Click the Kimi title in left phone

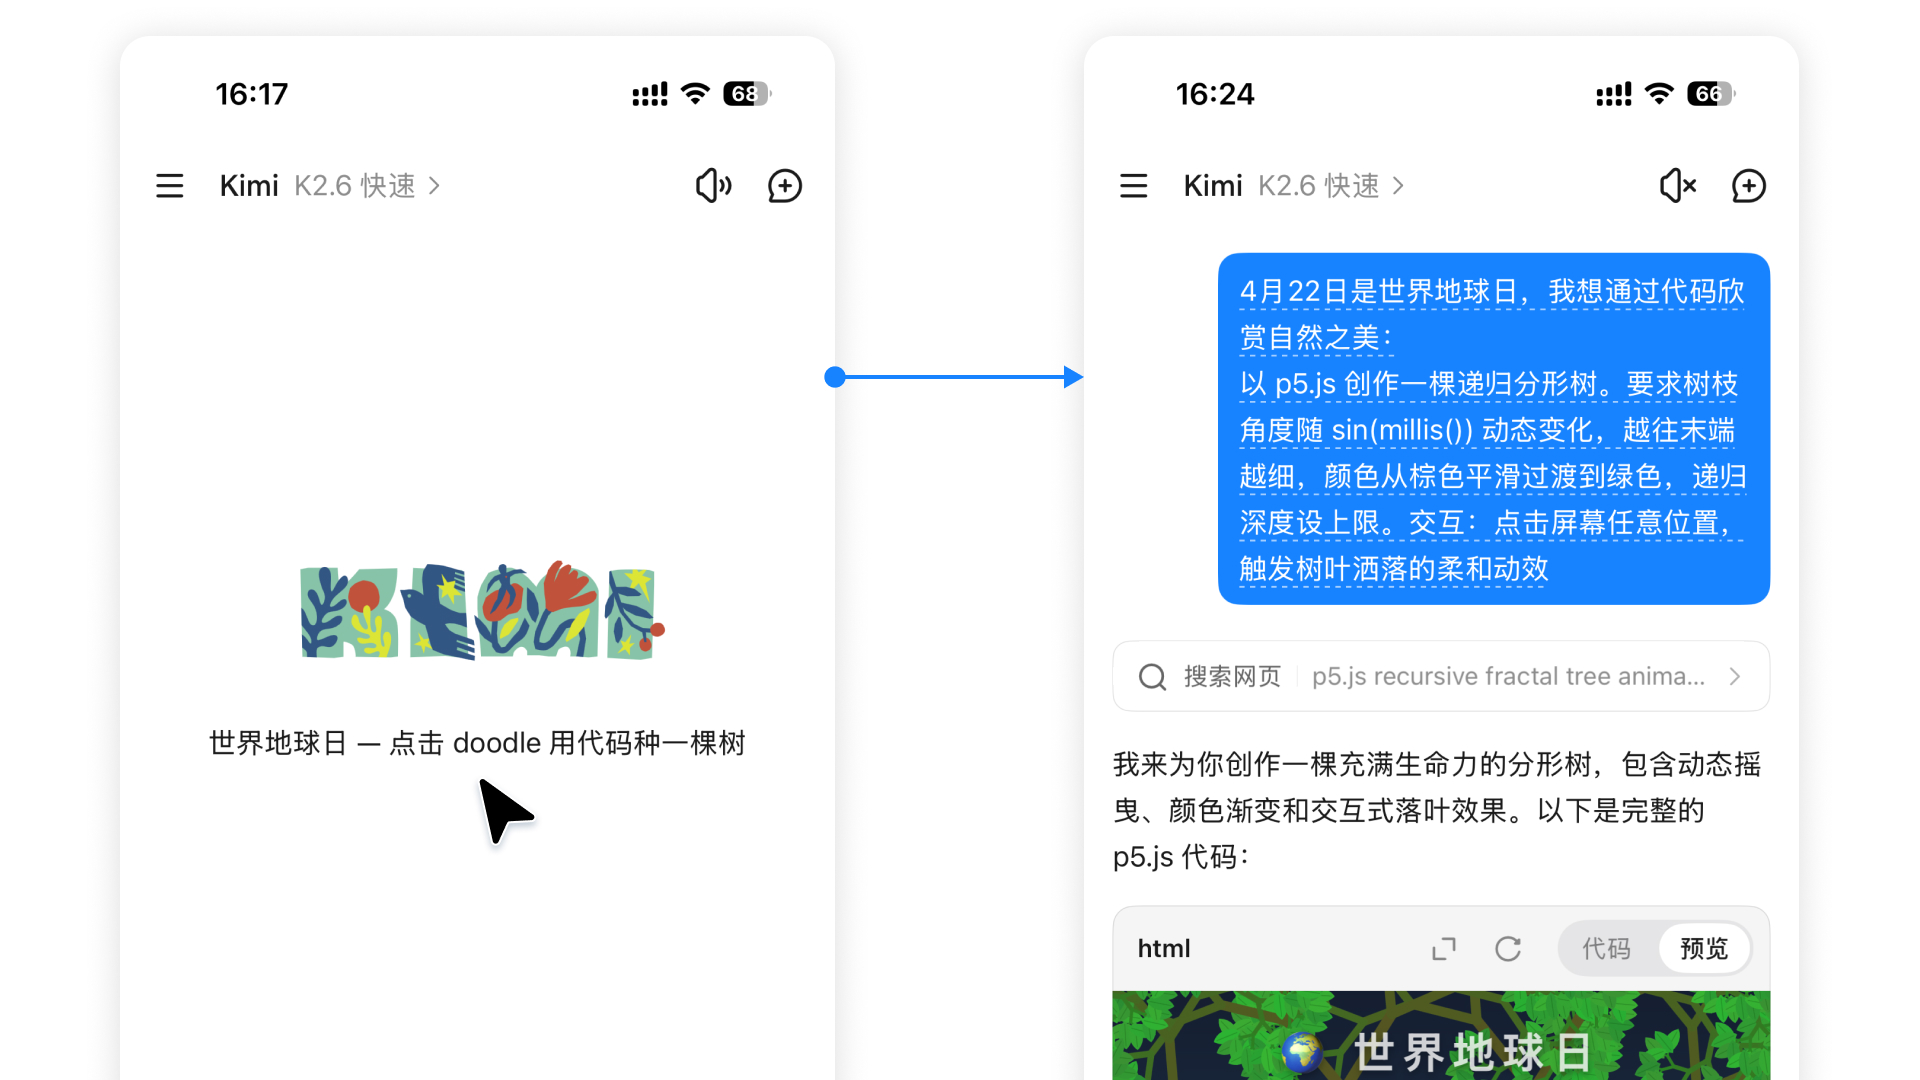[x=249, y=186]
